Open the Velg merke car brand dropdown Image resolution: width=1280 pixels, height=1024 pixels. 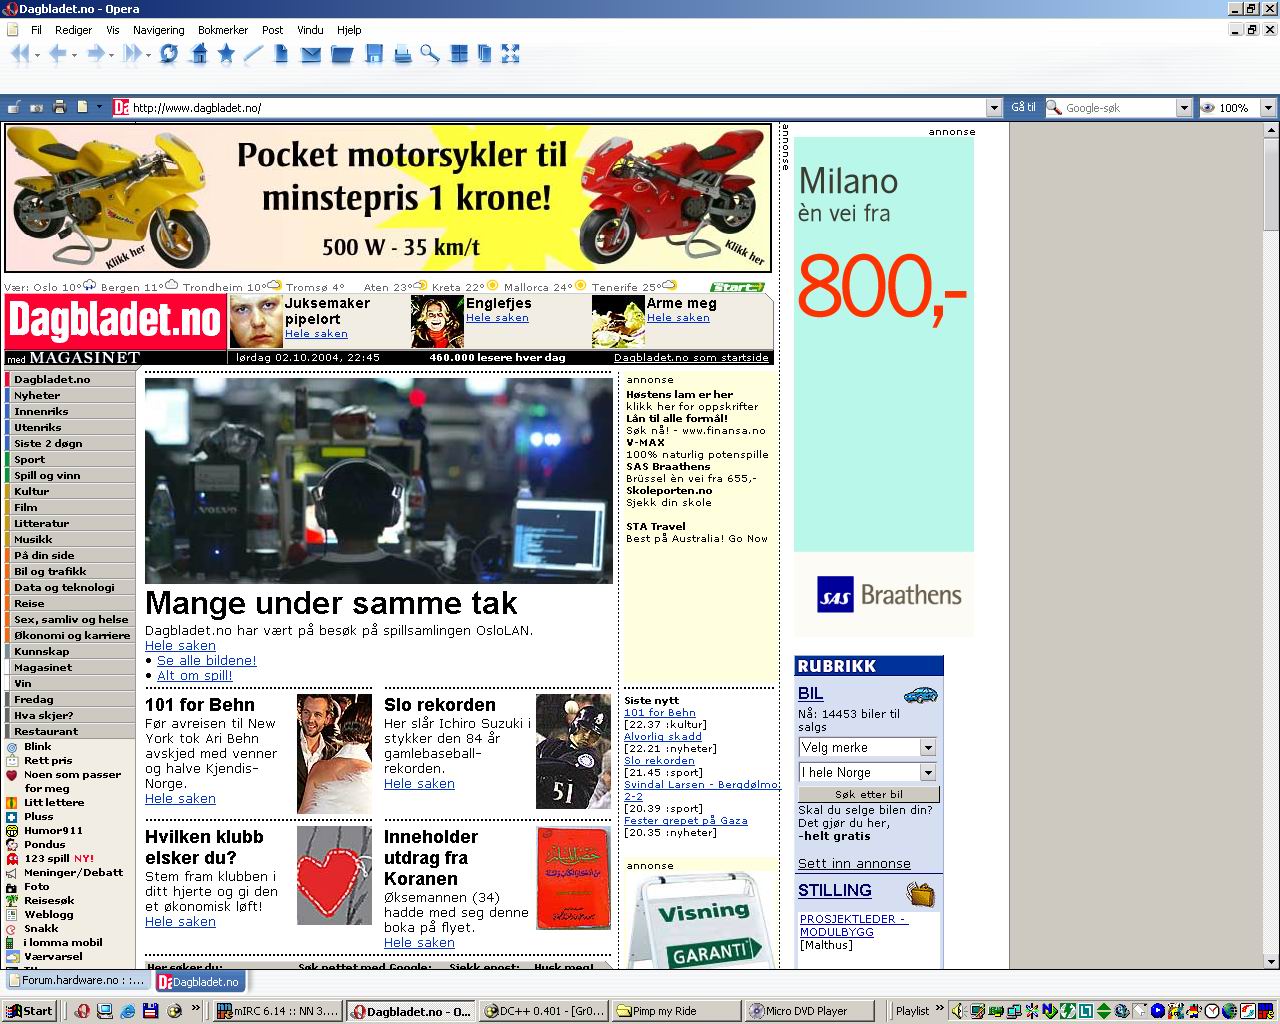[x=928, y=747]
